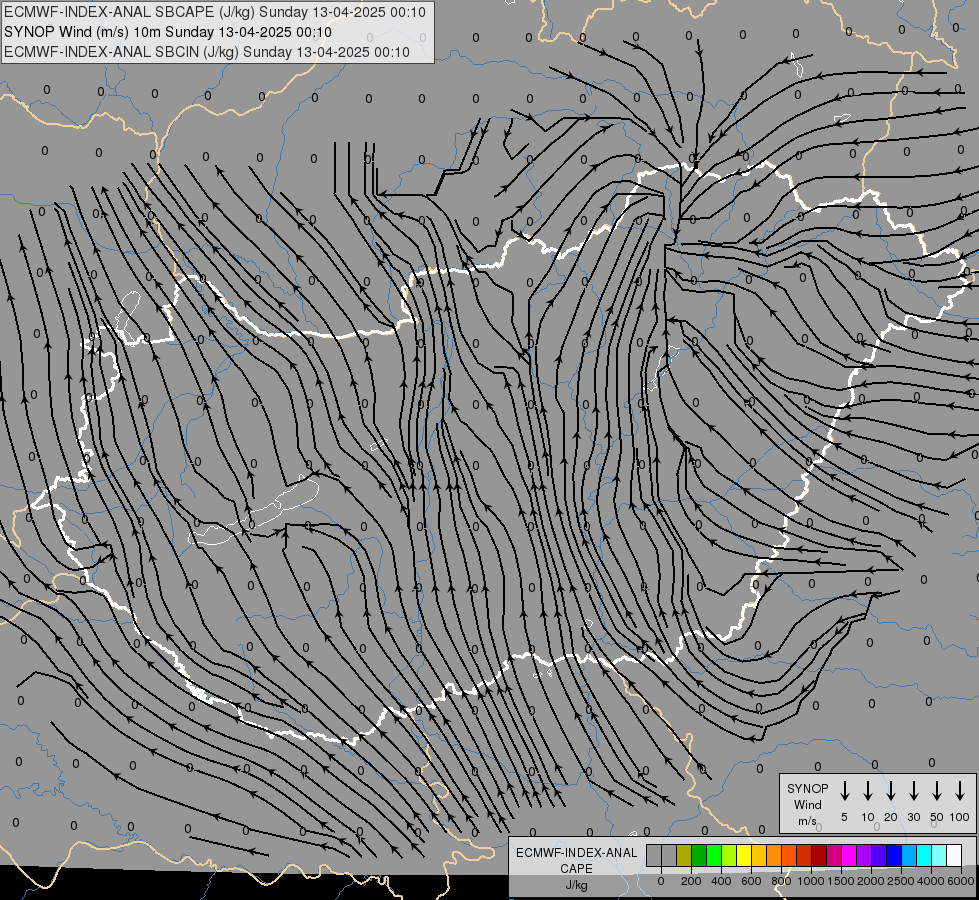Click the wind arrow above 10 m/s
The height and width of the screenshot is (900, 979).
[x=868, y=791]
